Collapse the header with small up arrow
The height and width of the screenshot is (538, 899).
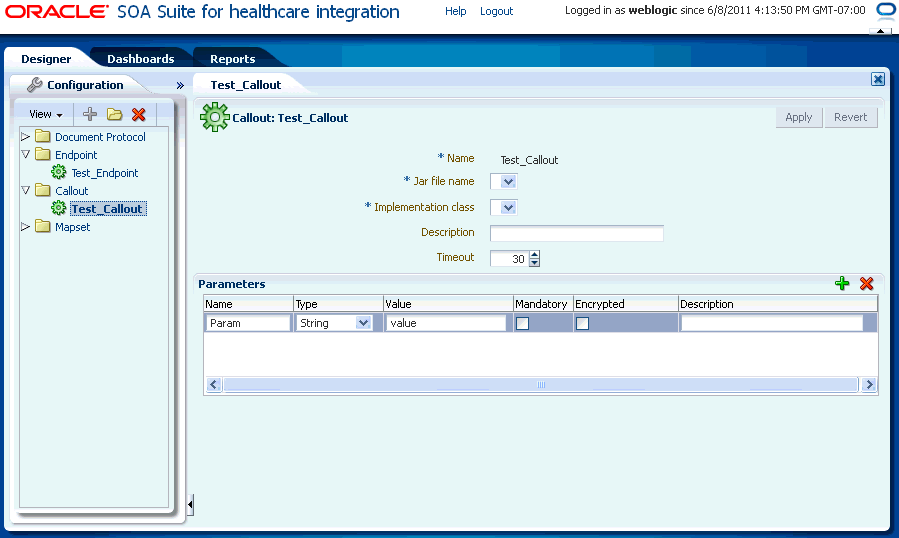click(x=880, y=31)
